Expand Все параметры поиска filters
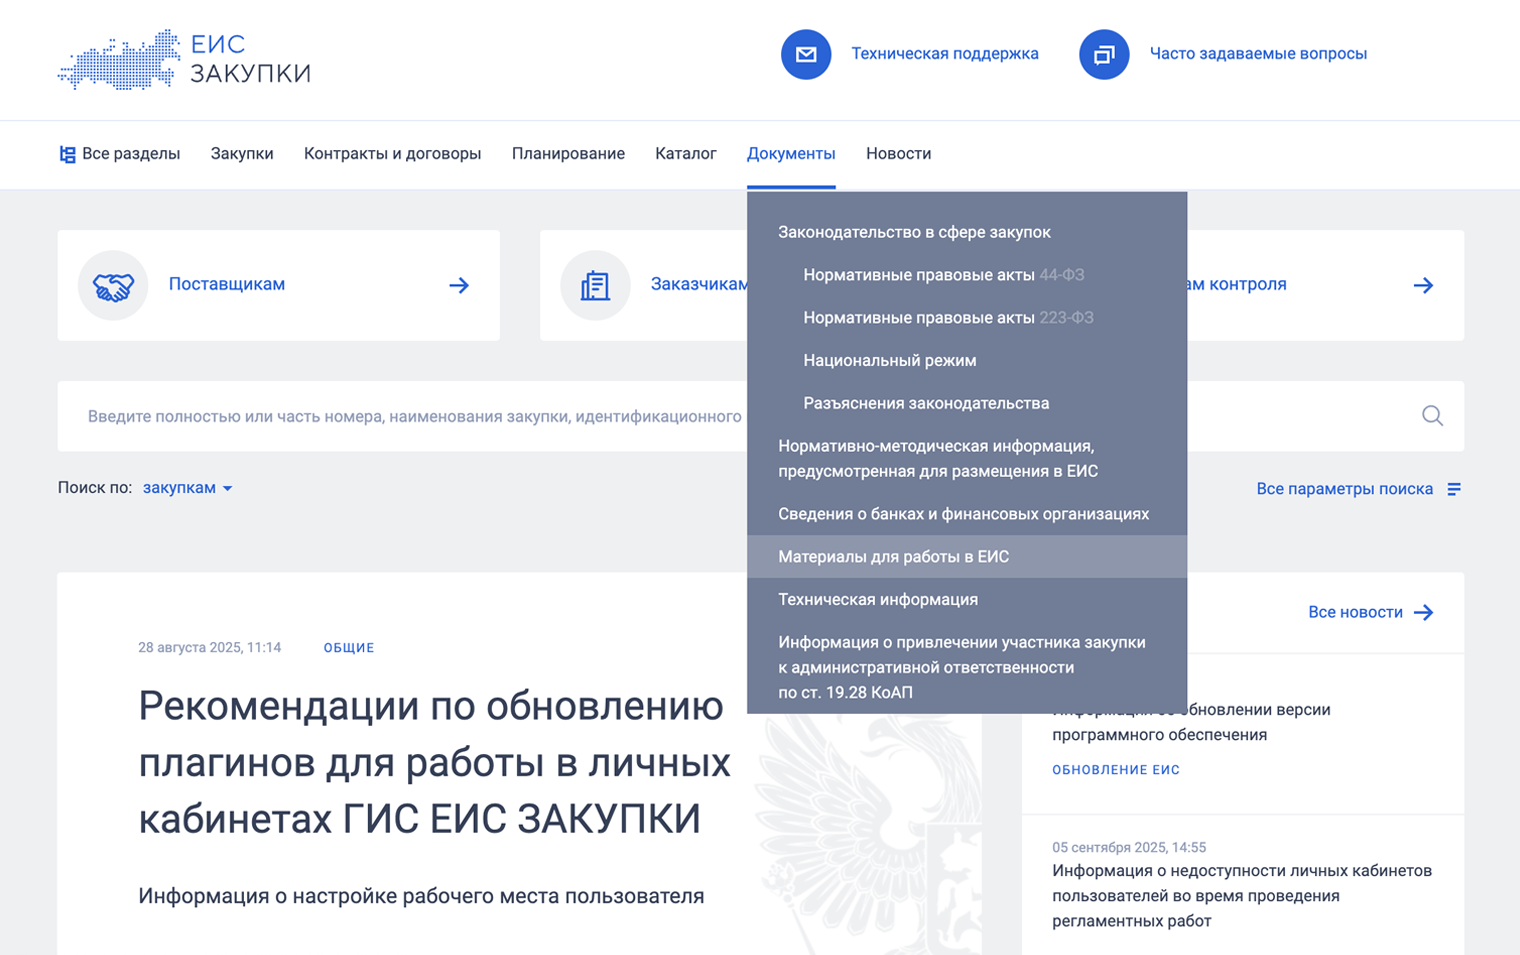Image resolution: width=1520 pixels, height=955 pixels. tap(1357, 489)
